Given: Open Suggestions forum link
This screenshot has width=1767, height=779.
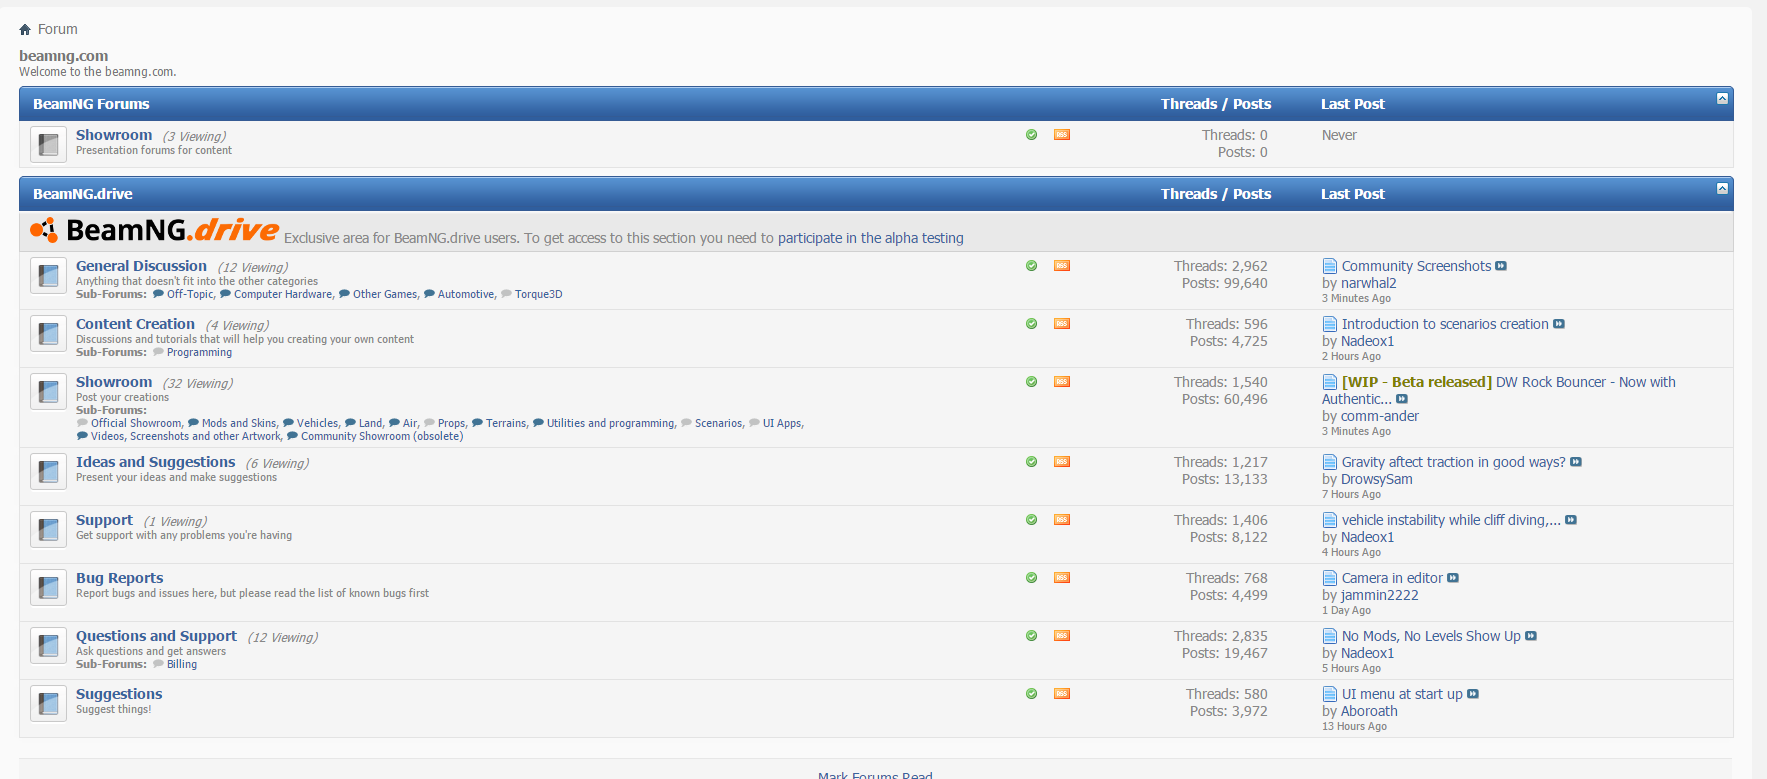Looking at the screenshot, I should [119, 694].
